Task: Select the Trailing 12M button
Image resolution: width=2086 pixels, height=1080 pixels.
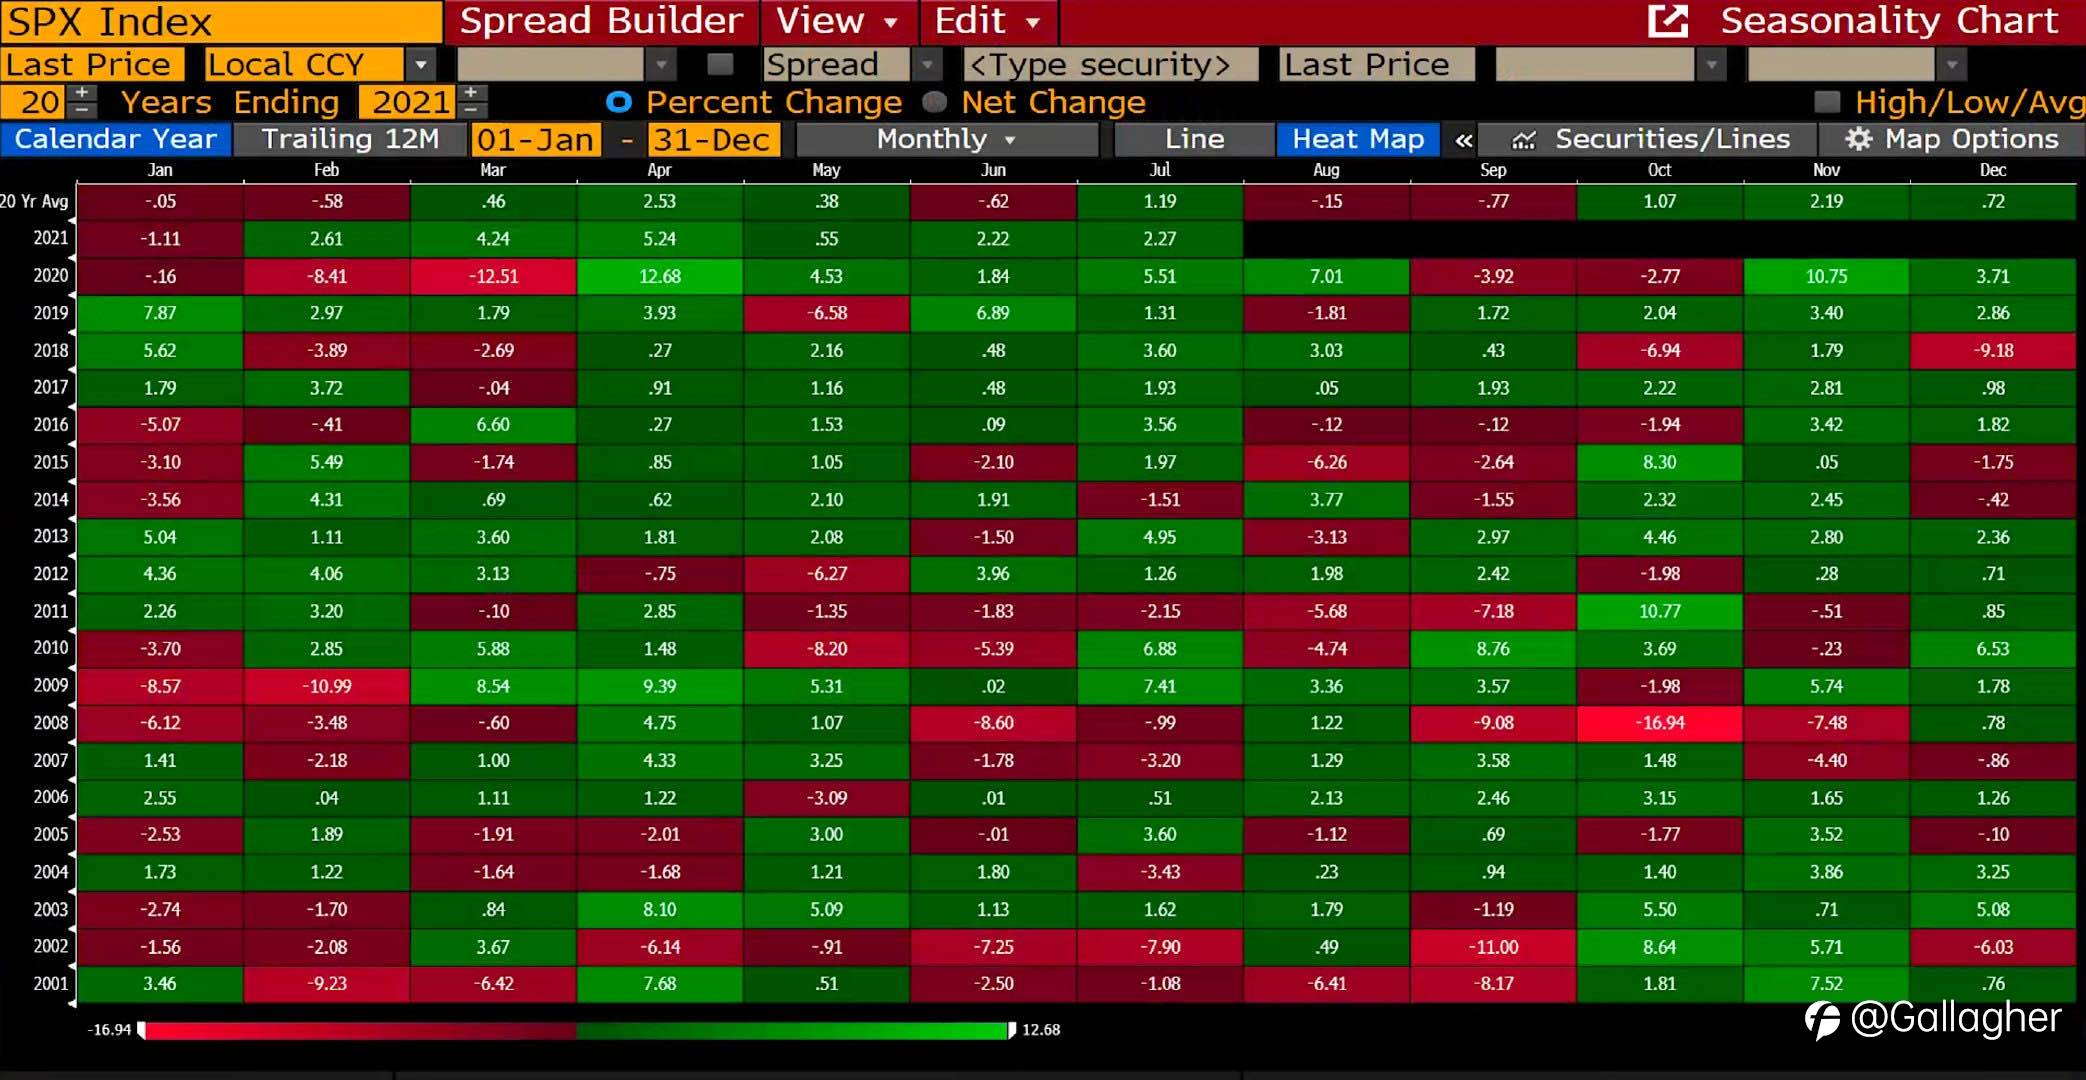Action: (x=350, y=139)
